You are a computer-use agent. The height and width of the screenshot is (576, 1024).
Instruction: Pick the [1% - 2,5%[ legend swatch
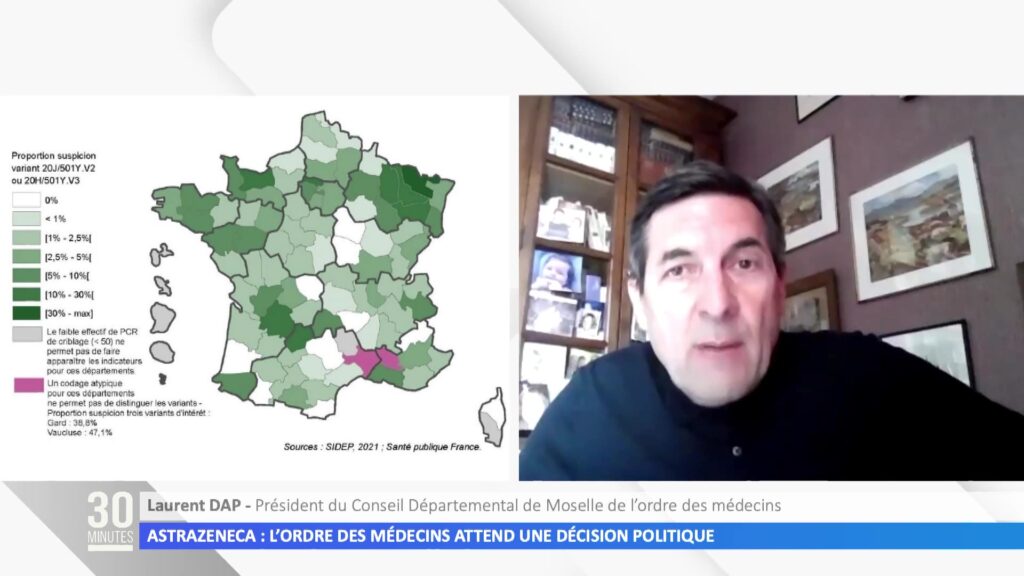(x=26, y=238)
